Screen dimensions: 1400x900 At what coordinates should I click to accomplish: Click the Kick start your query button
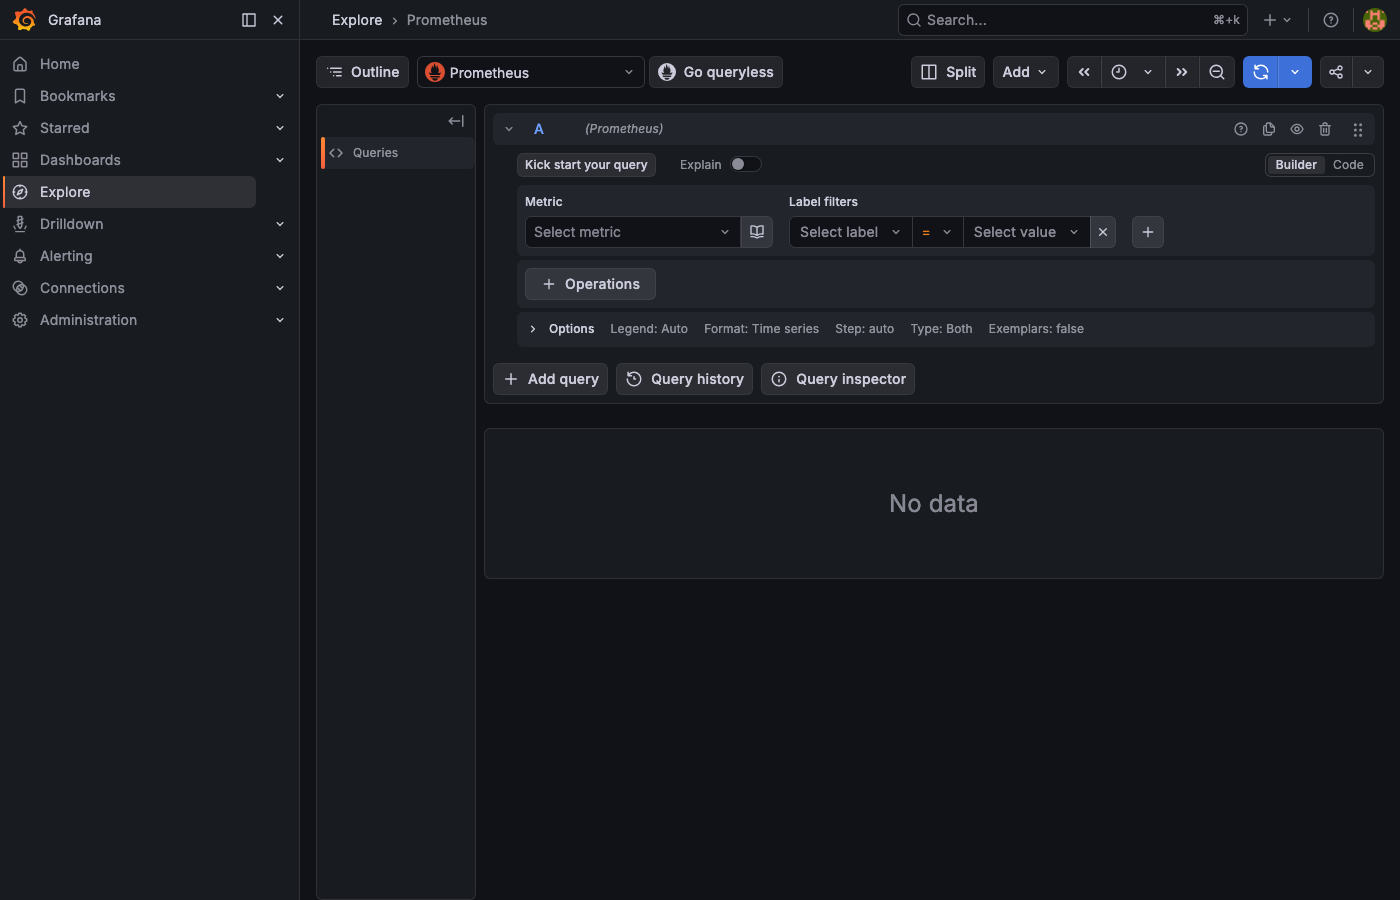pos(586,163)
